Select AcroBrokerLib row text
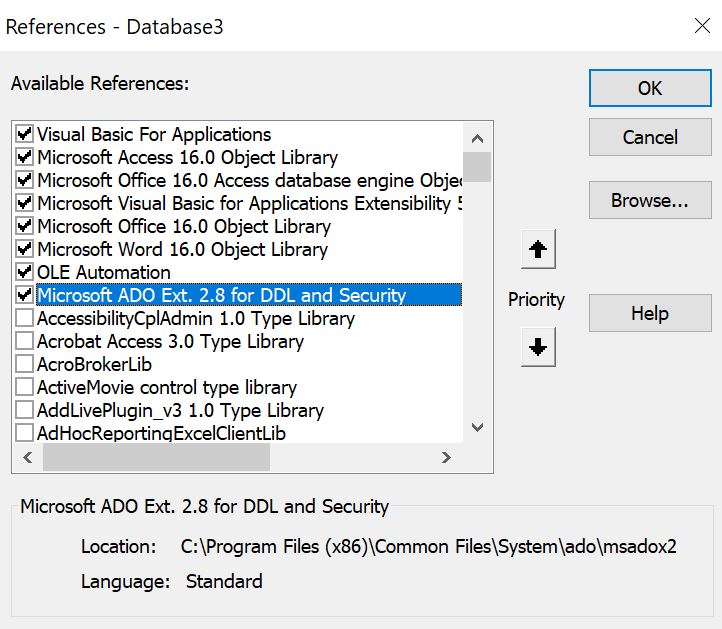722x629 pixels. click(x=94, y=365)
